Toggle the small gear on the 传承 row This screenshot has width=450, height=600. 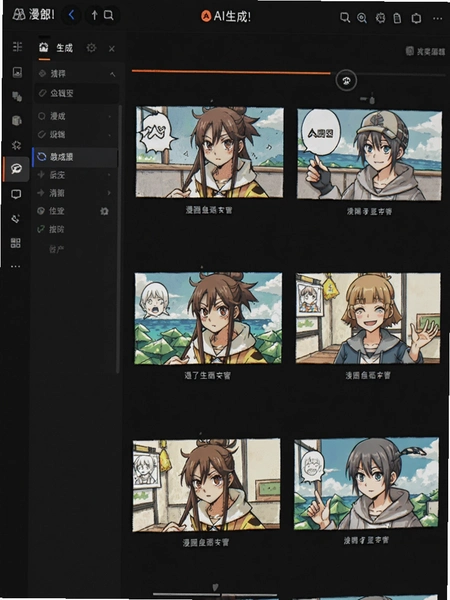tap(104, 211)
